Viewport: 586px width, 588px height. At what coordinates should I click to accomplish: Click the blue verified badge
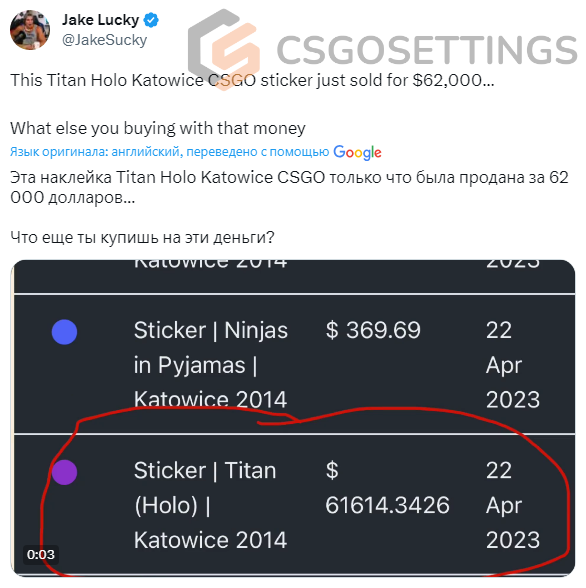[x=151, y=20]
